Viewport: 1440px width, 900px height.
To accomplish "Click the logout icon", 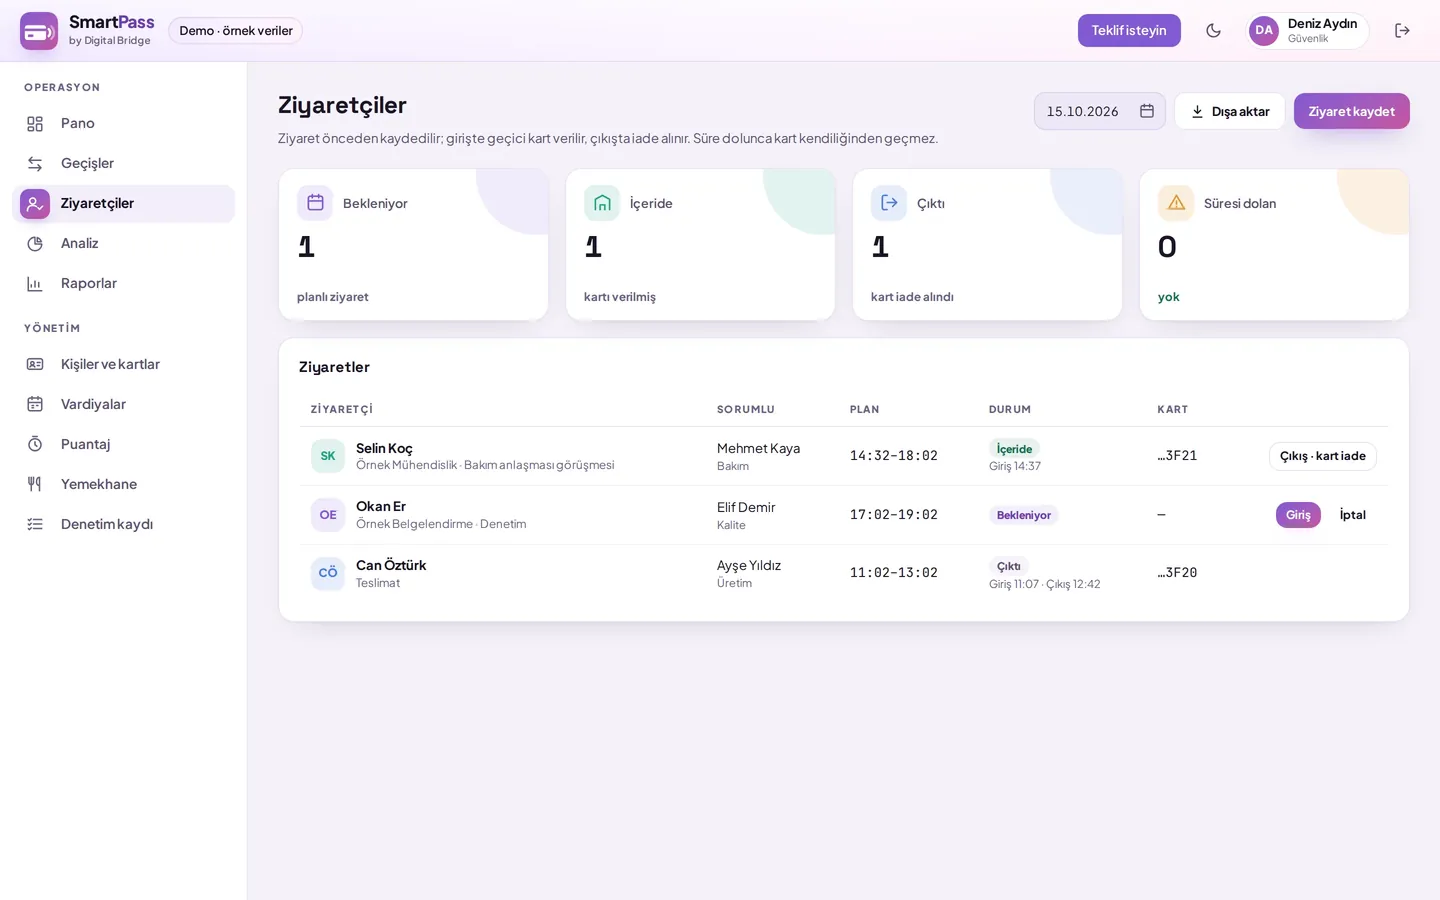I will tap(1402, 31).
